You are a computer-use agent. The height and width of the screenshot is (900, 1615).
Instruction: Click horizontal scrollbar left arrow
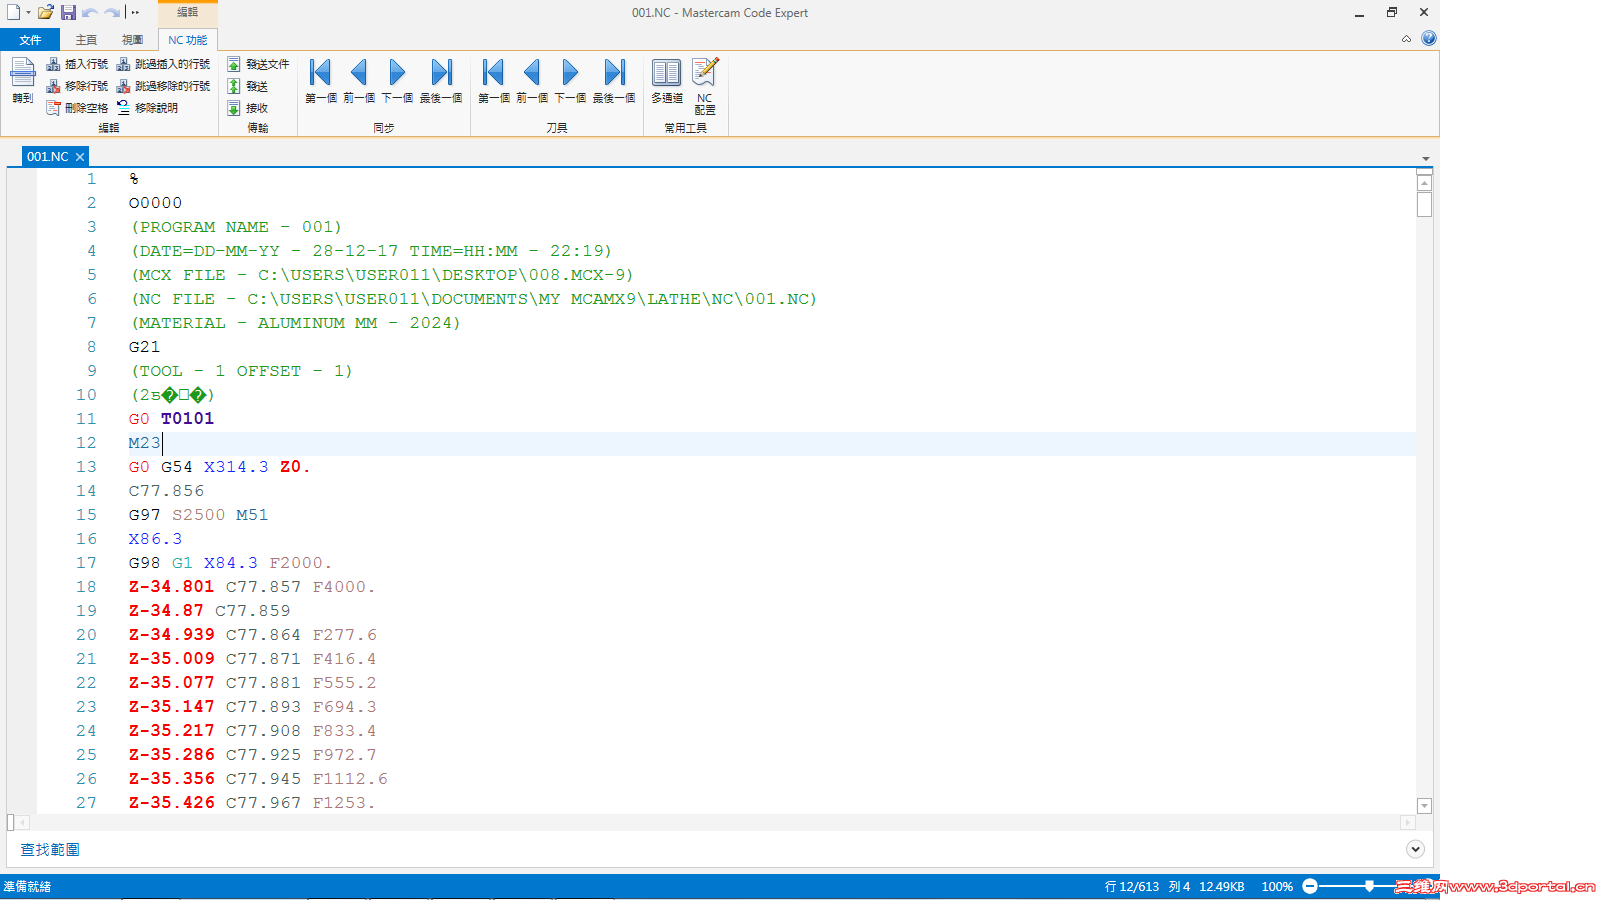[22, 822]
